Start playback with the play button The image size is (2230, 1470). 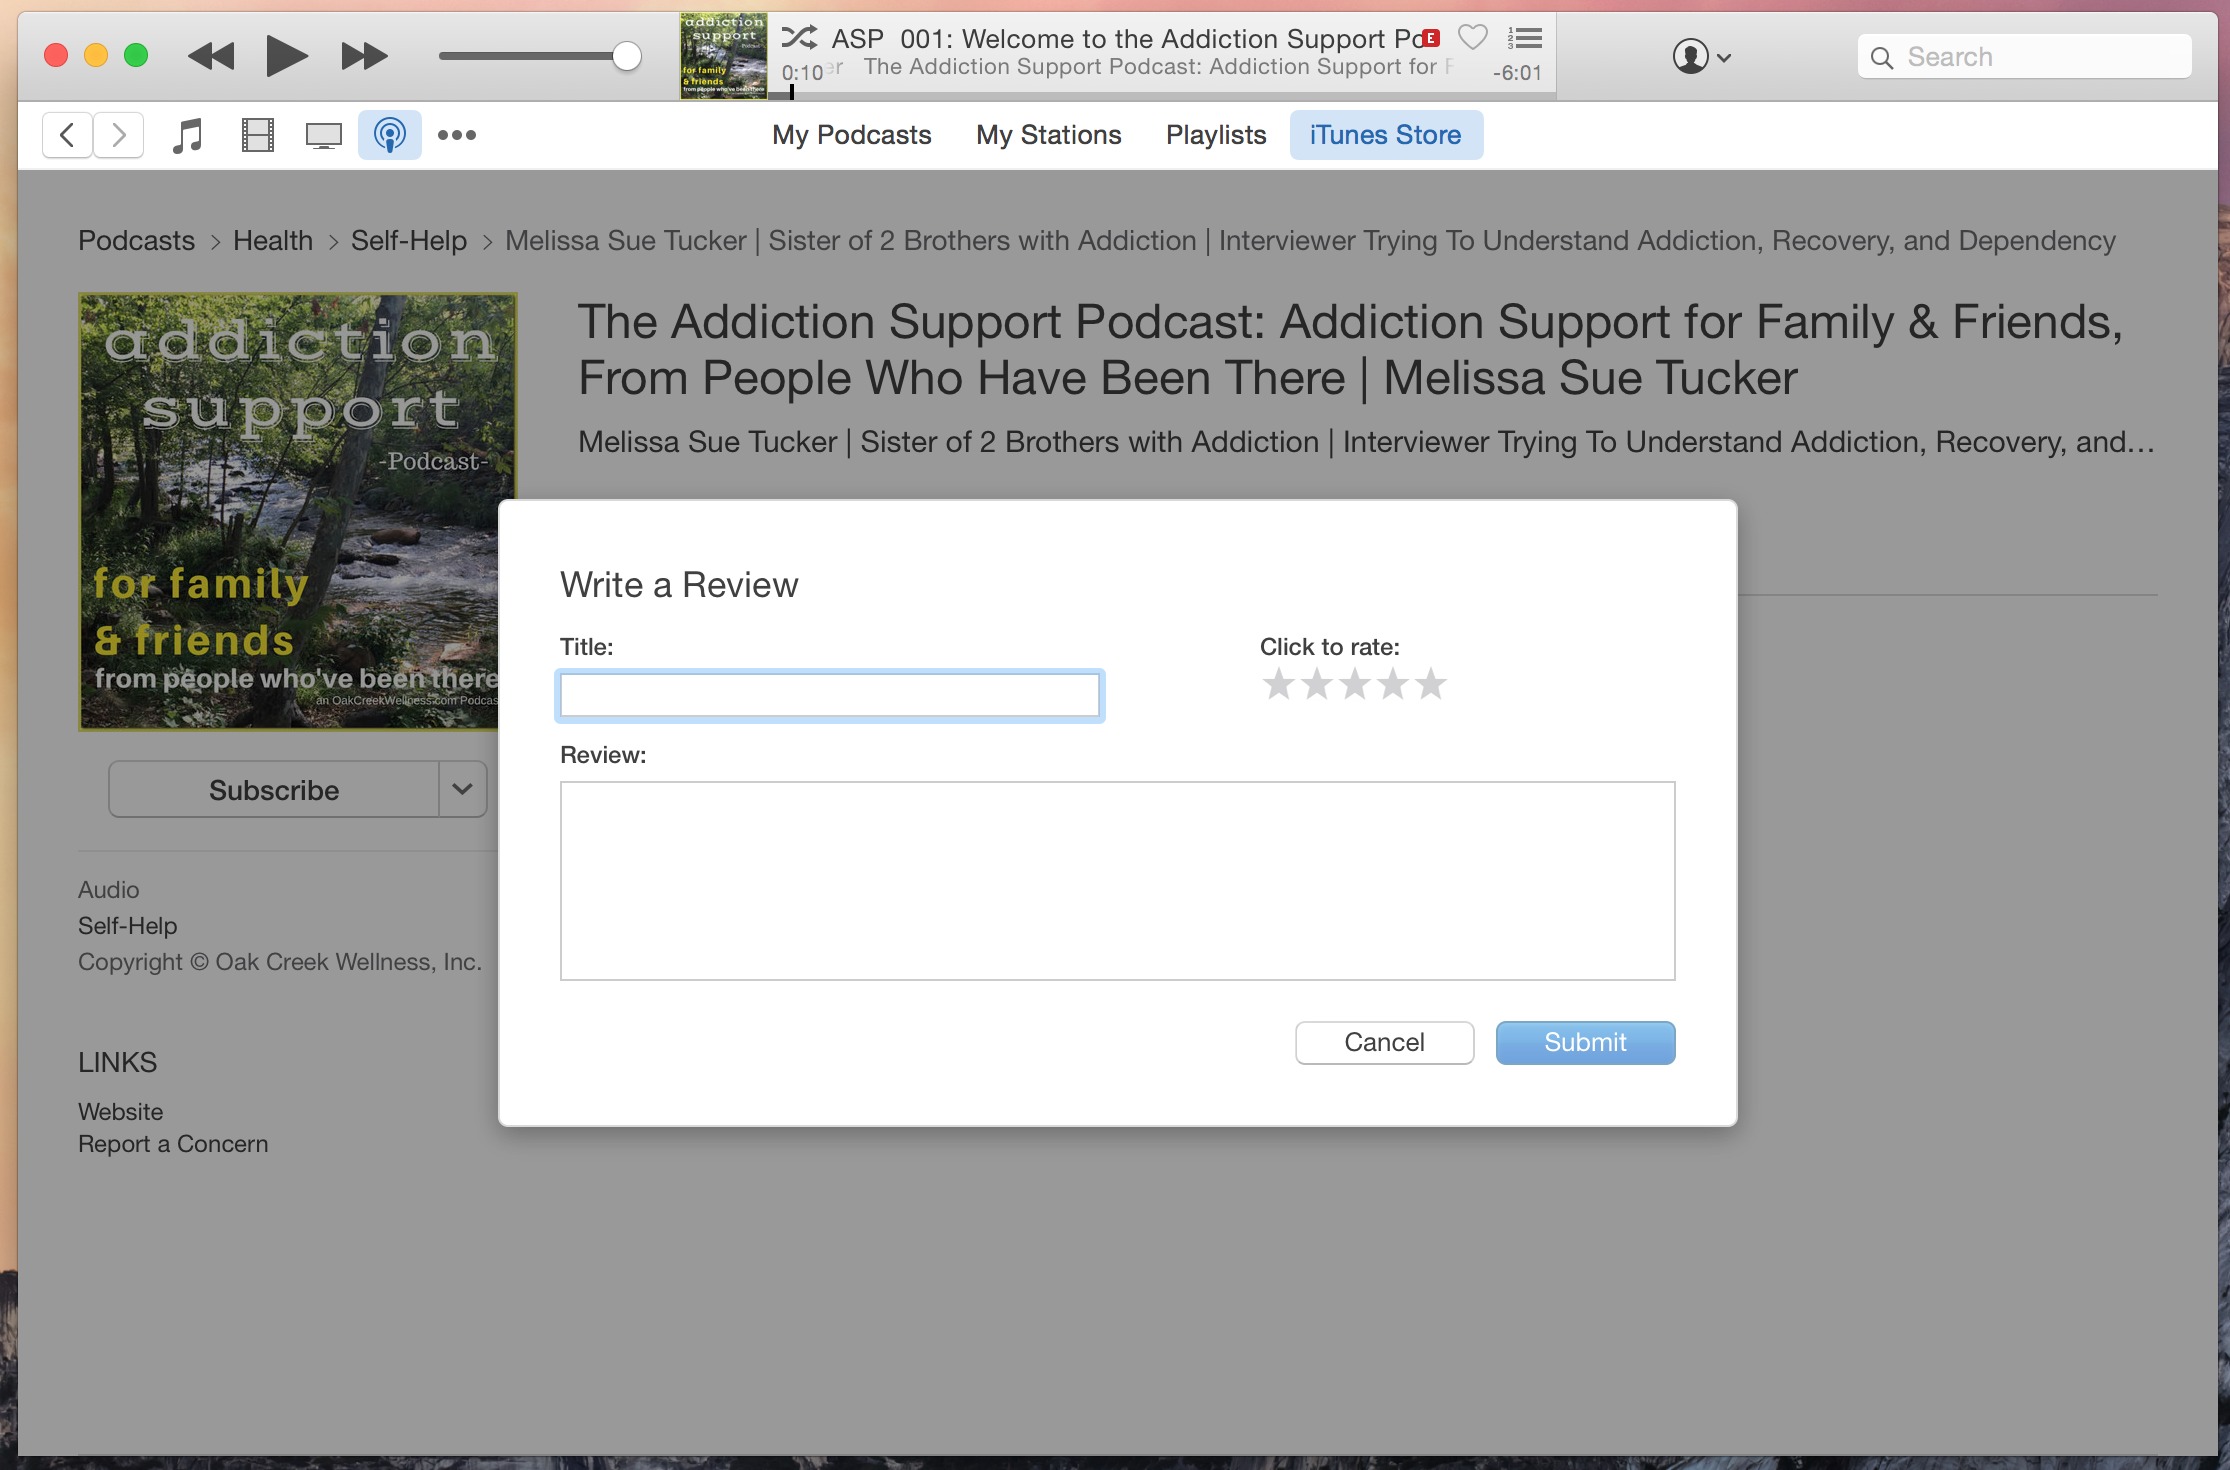(x=286, y=56)
